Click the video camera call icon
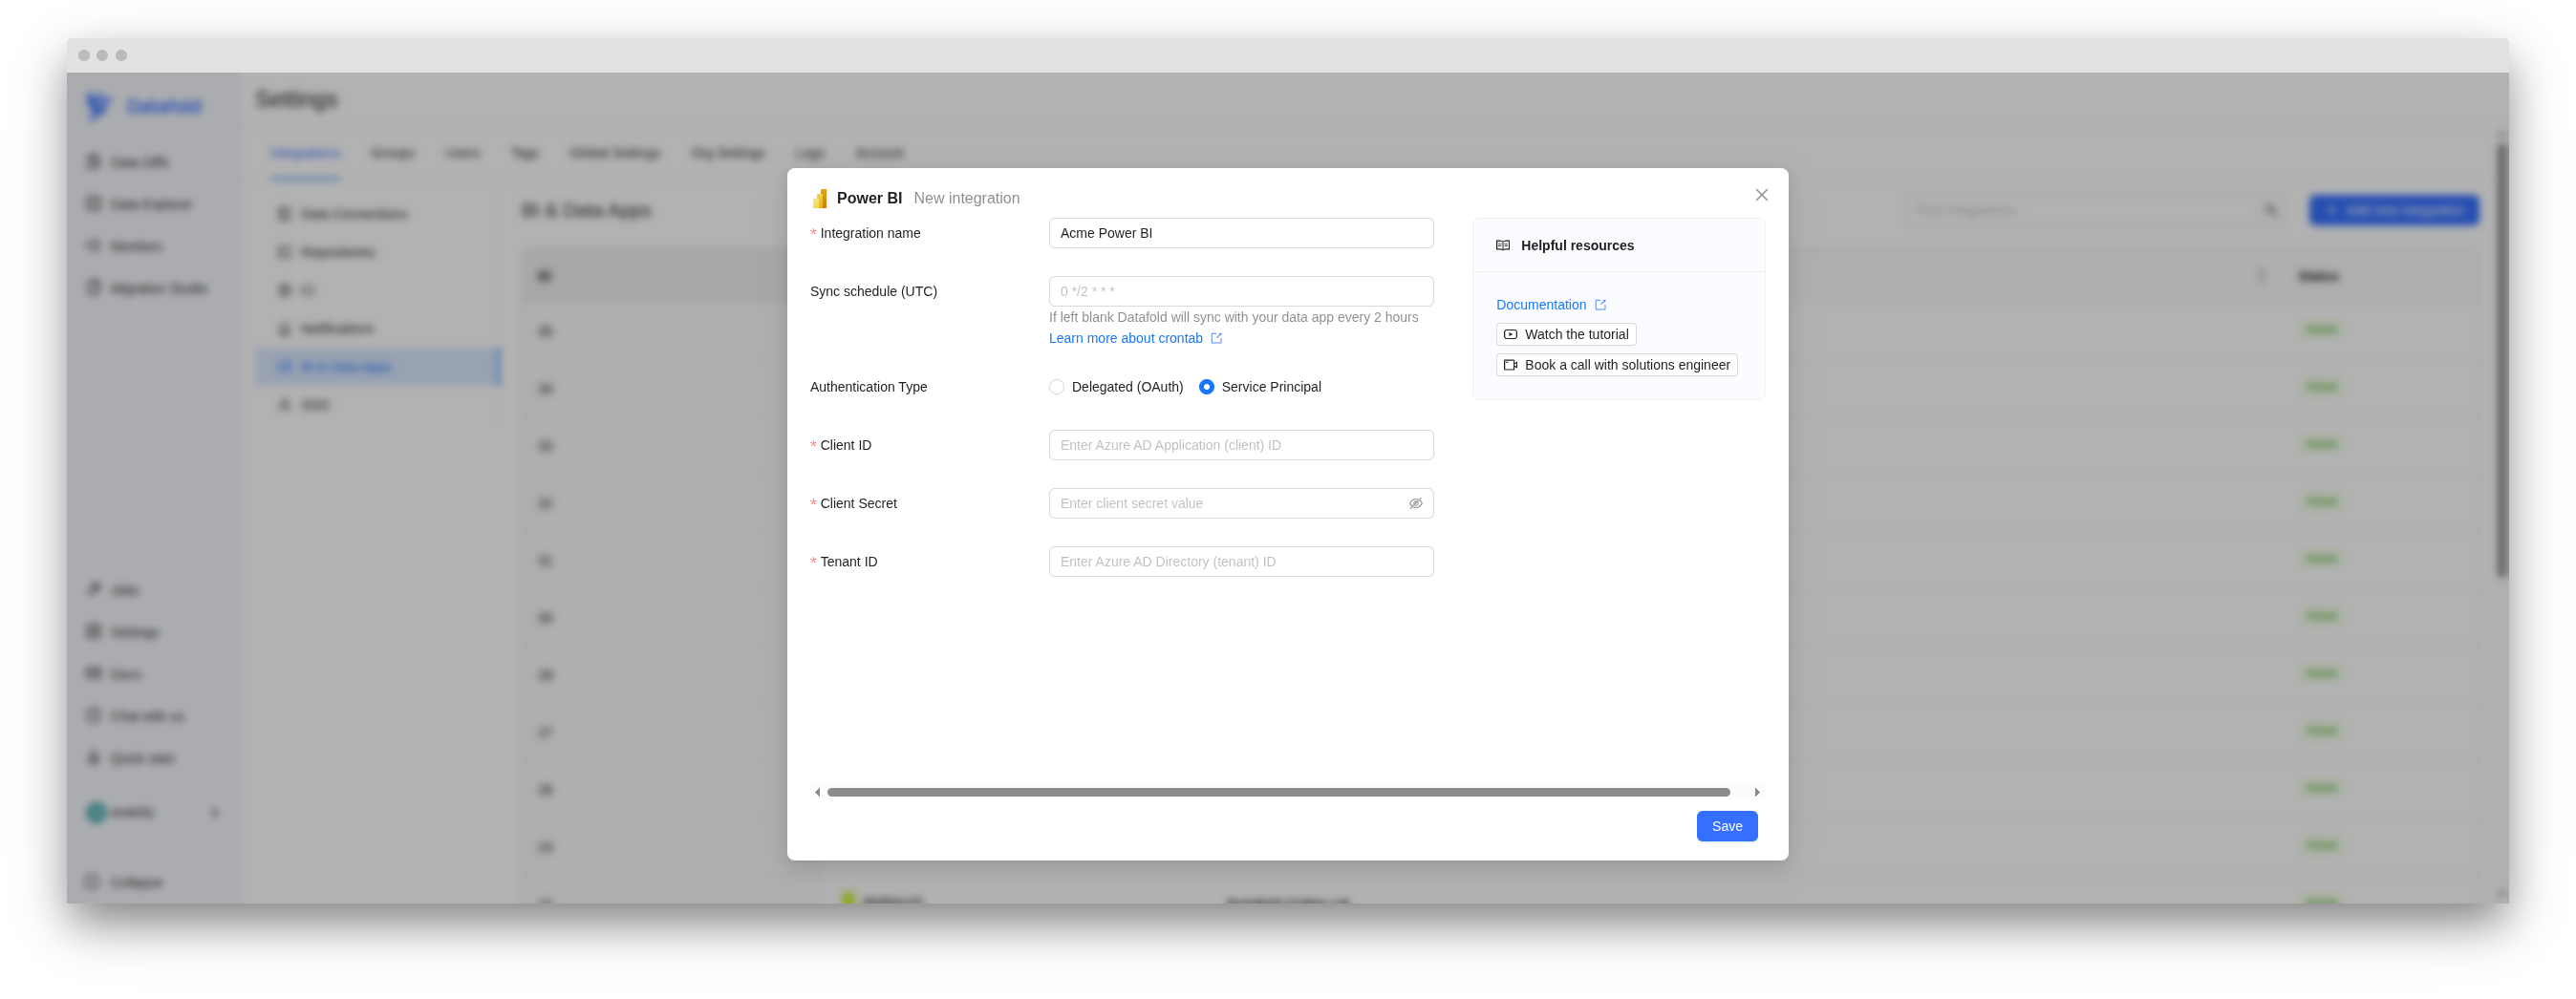The image size is (2576, 999). click(x=1510, y=365)
